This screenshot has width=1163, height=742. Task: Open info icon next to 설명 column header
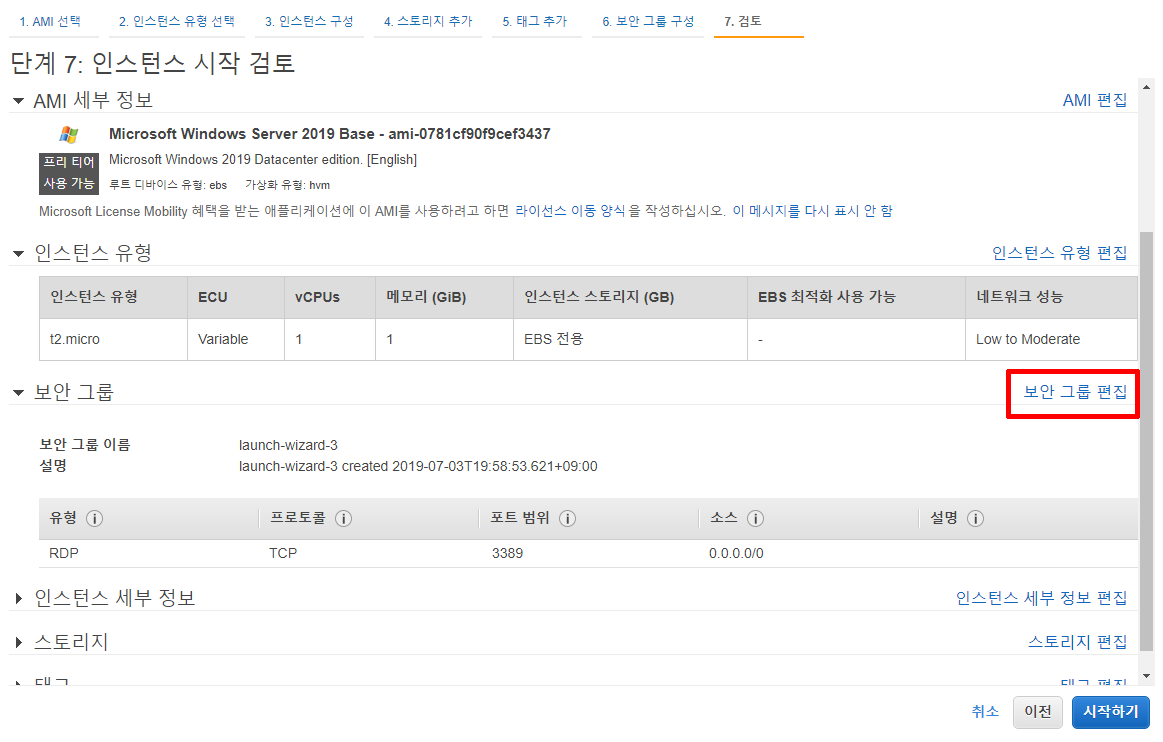[x=975, y=519]
